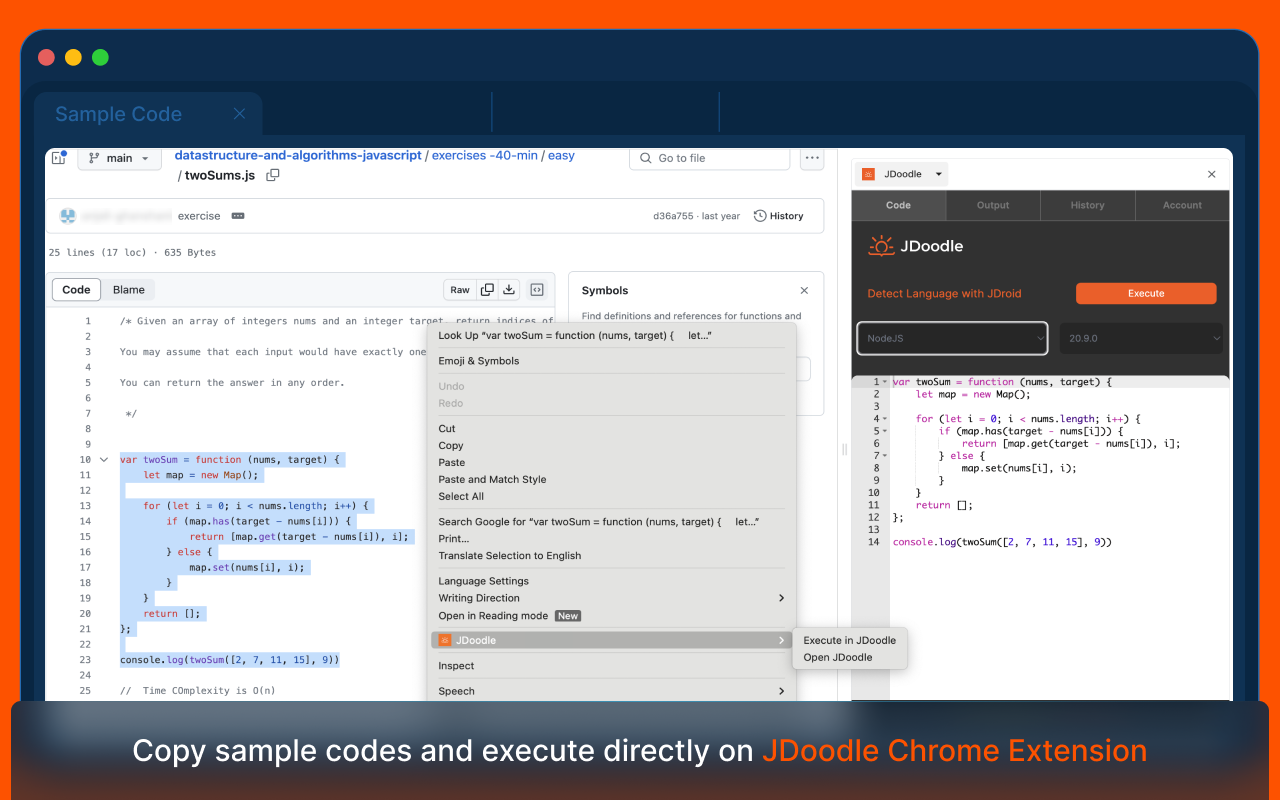Expand the commit message ellipsis
Viewport: 1280px width, 800px height.
(x=238, y=216)
